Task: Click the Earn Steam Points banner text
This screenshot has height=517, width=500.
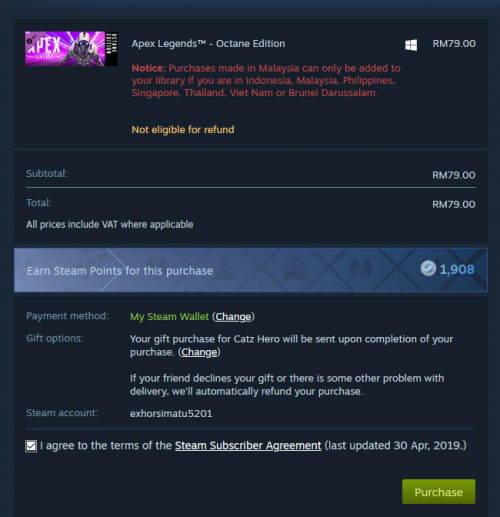Action: [x=120, y=271]
